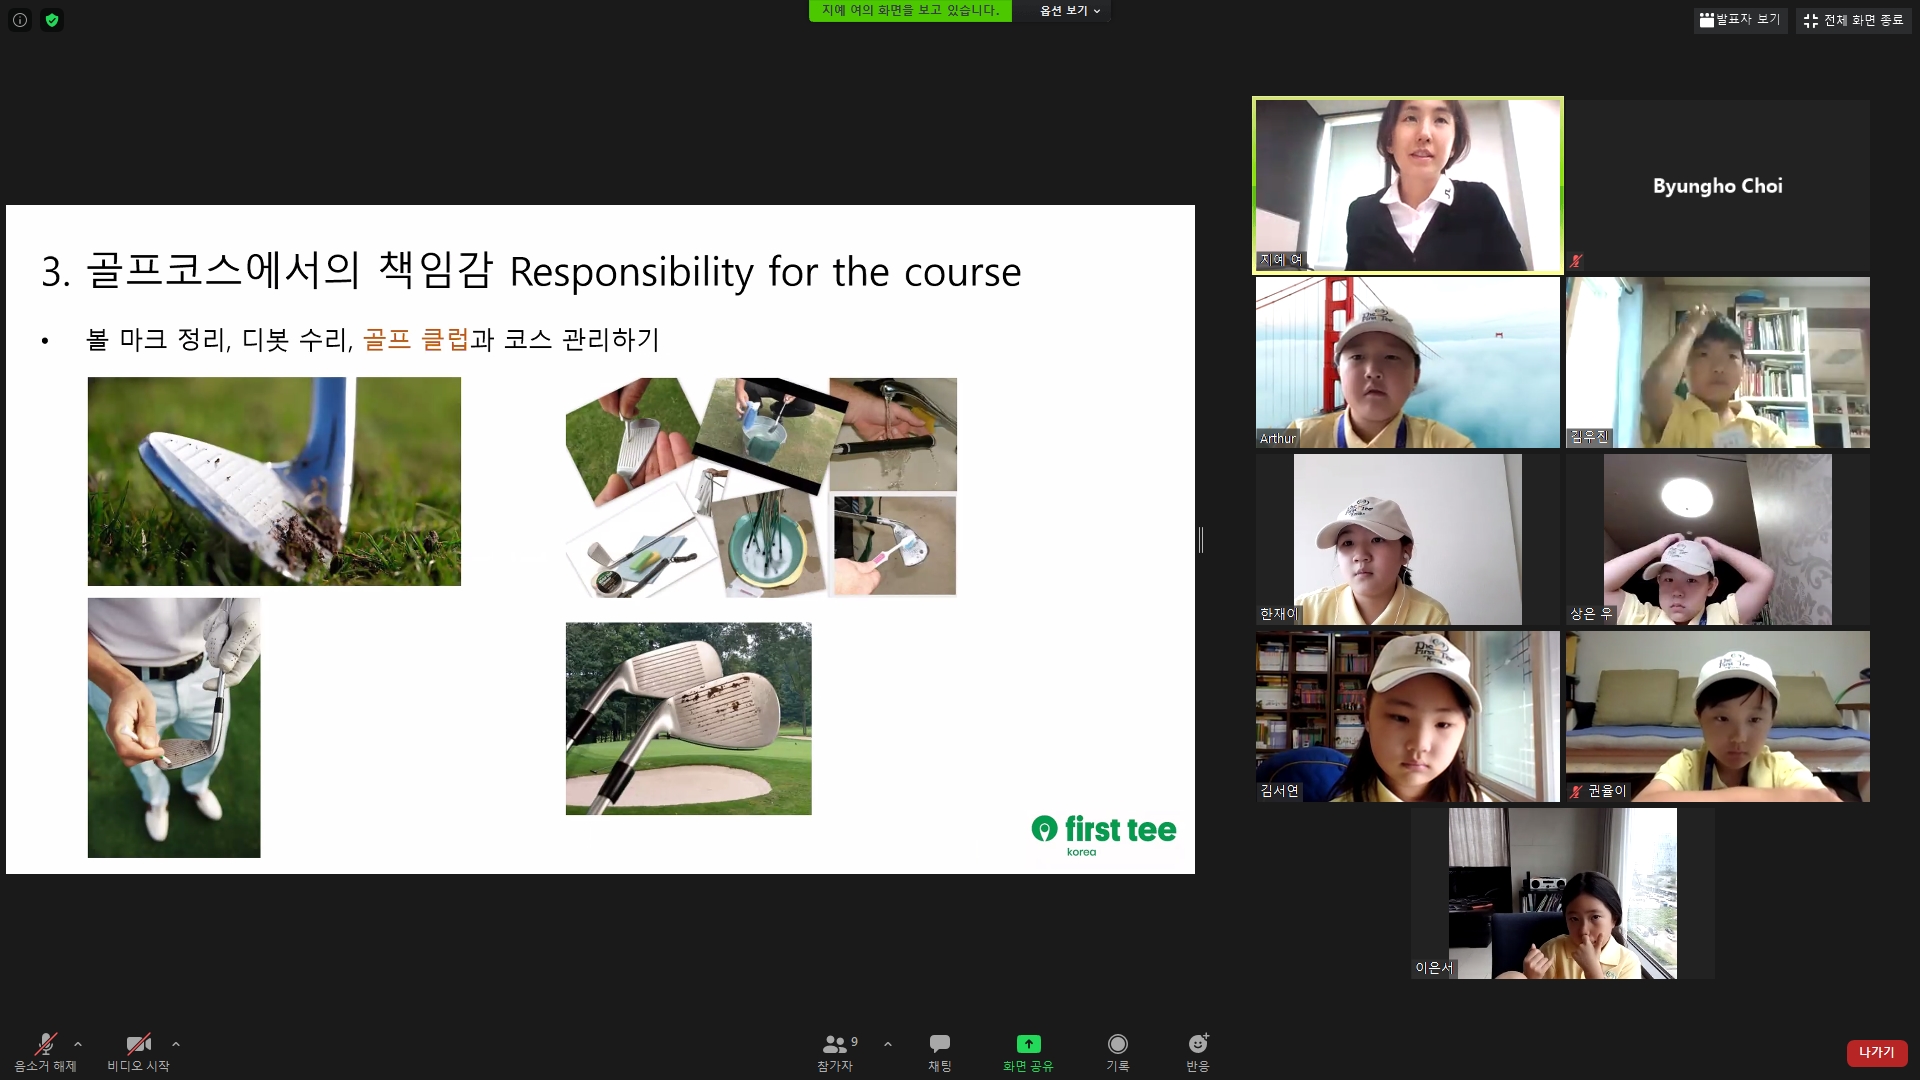Click the green share screen icon
The width and height of the screenshot is (1920, 1080).
coord(1028,1044)
